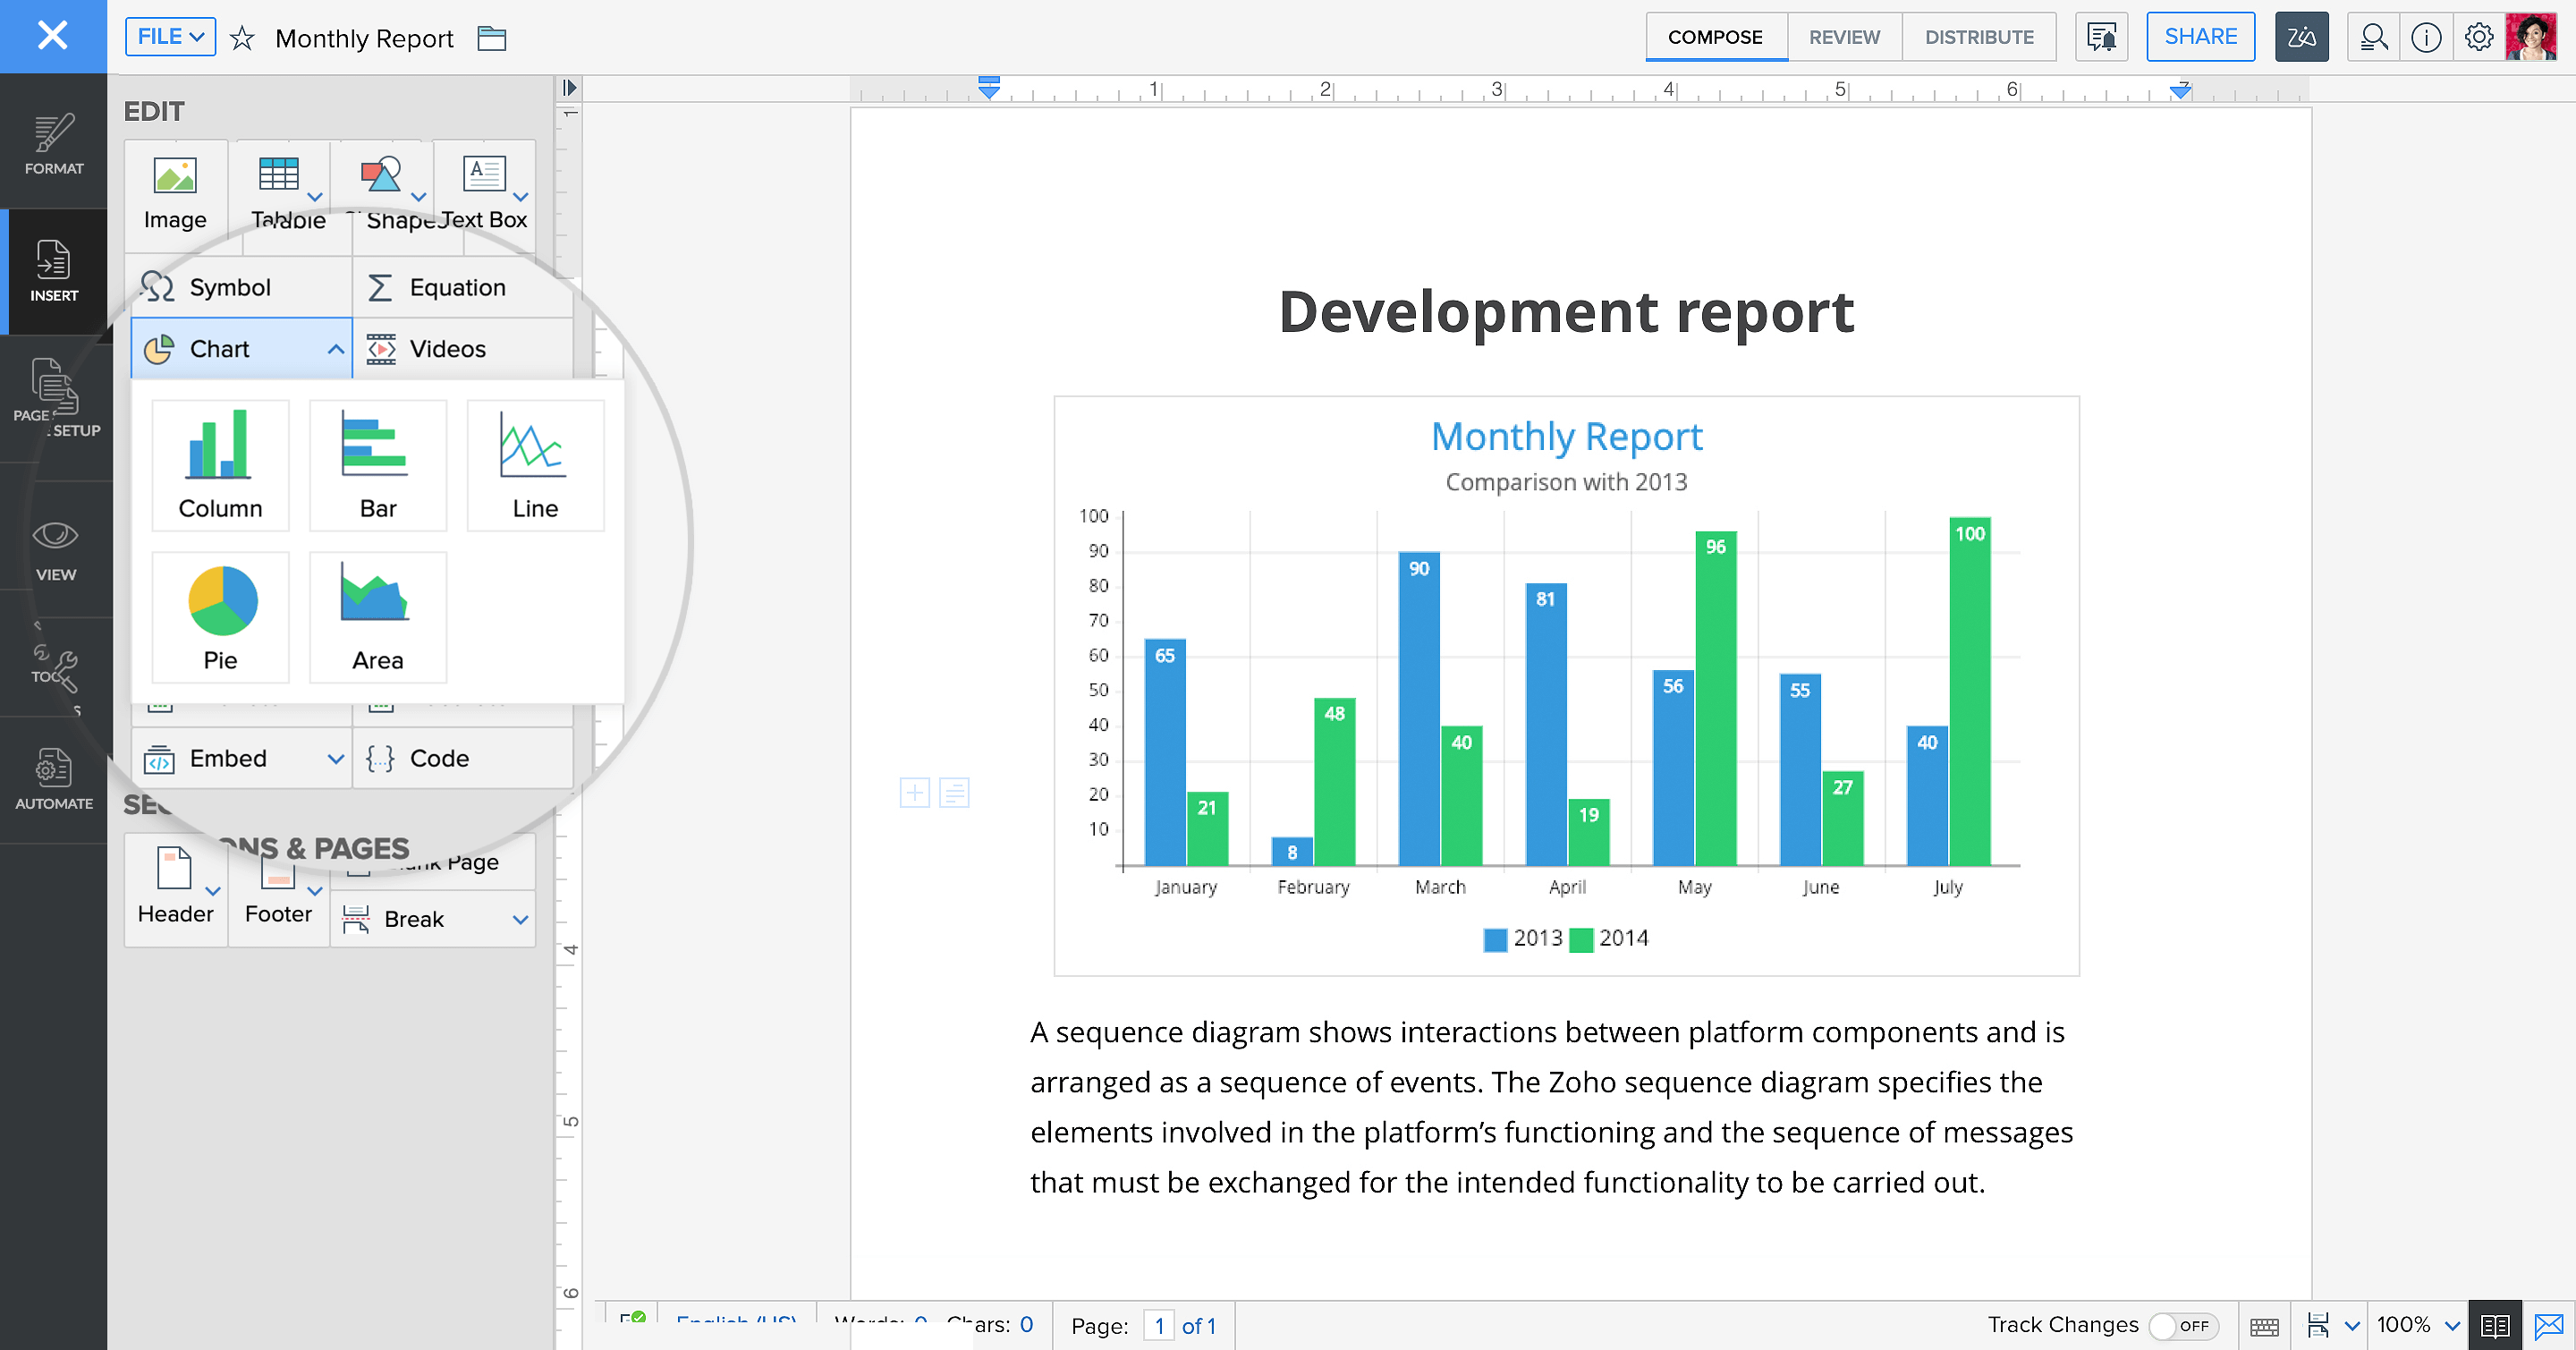Open the comments notification icon
This screenshot has height=1350, width=2576.
click(2101, 37)
